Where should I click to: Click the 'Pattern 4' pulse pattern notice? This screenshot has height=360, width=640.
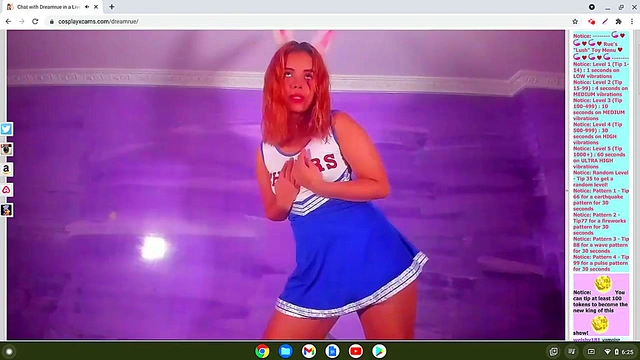601,263
